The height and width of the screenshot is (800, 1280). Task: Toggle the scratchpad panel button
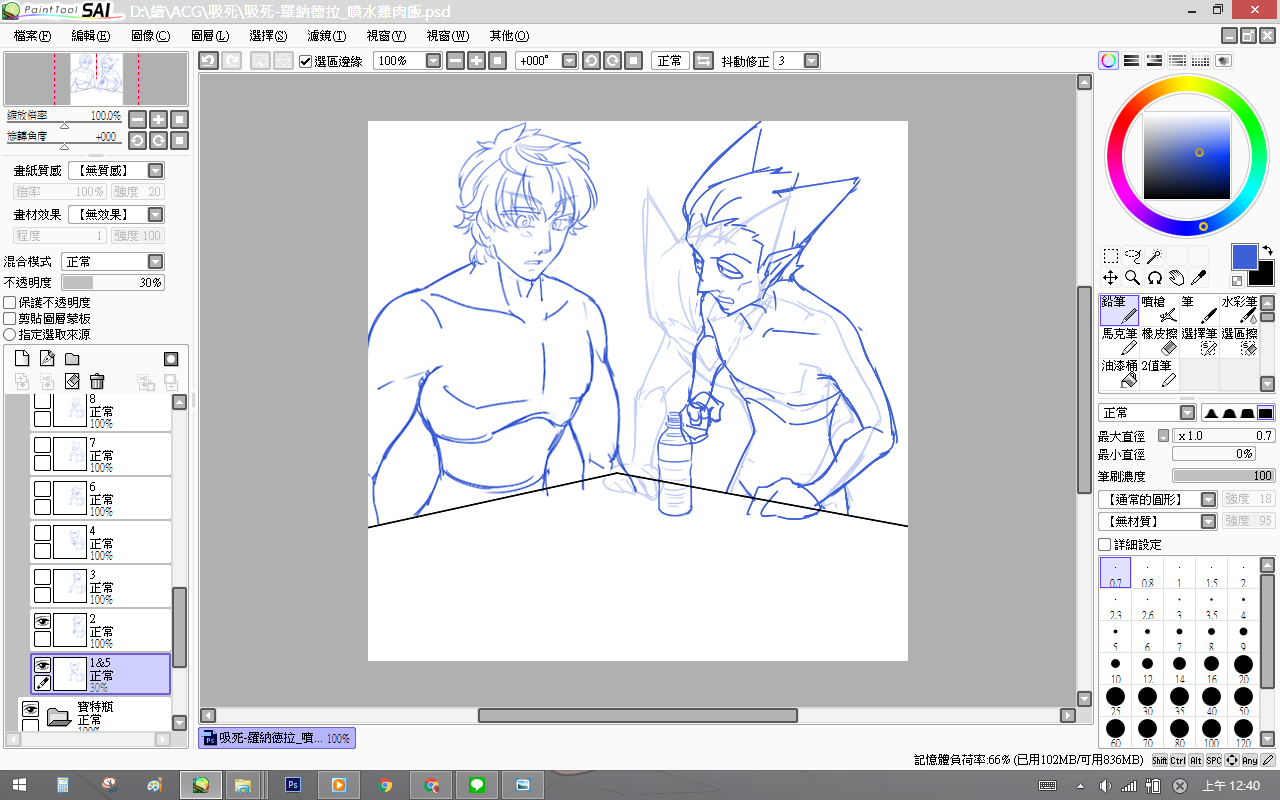(1222, 61)
